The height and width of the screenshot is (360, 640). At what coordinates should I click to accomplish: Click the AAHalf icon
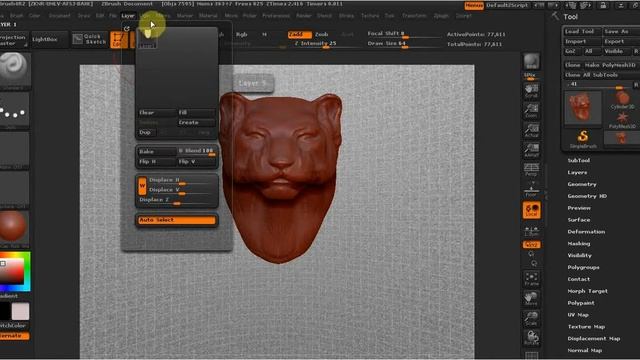point(531,150)
